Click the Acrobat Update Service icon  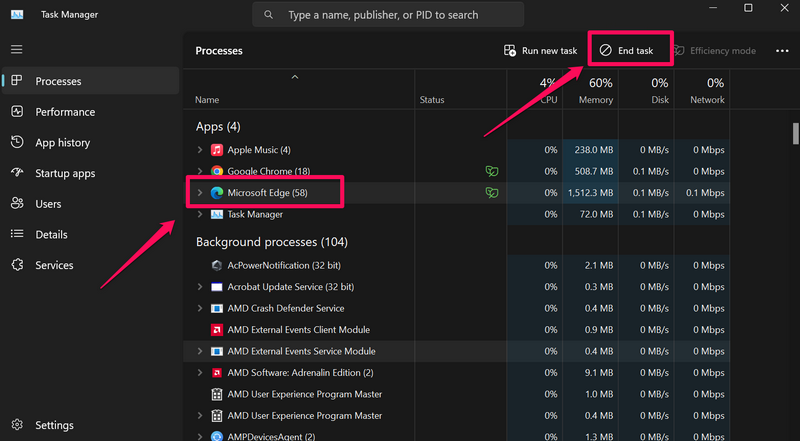click(217, 287)
